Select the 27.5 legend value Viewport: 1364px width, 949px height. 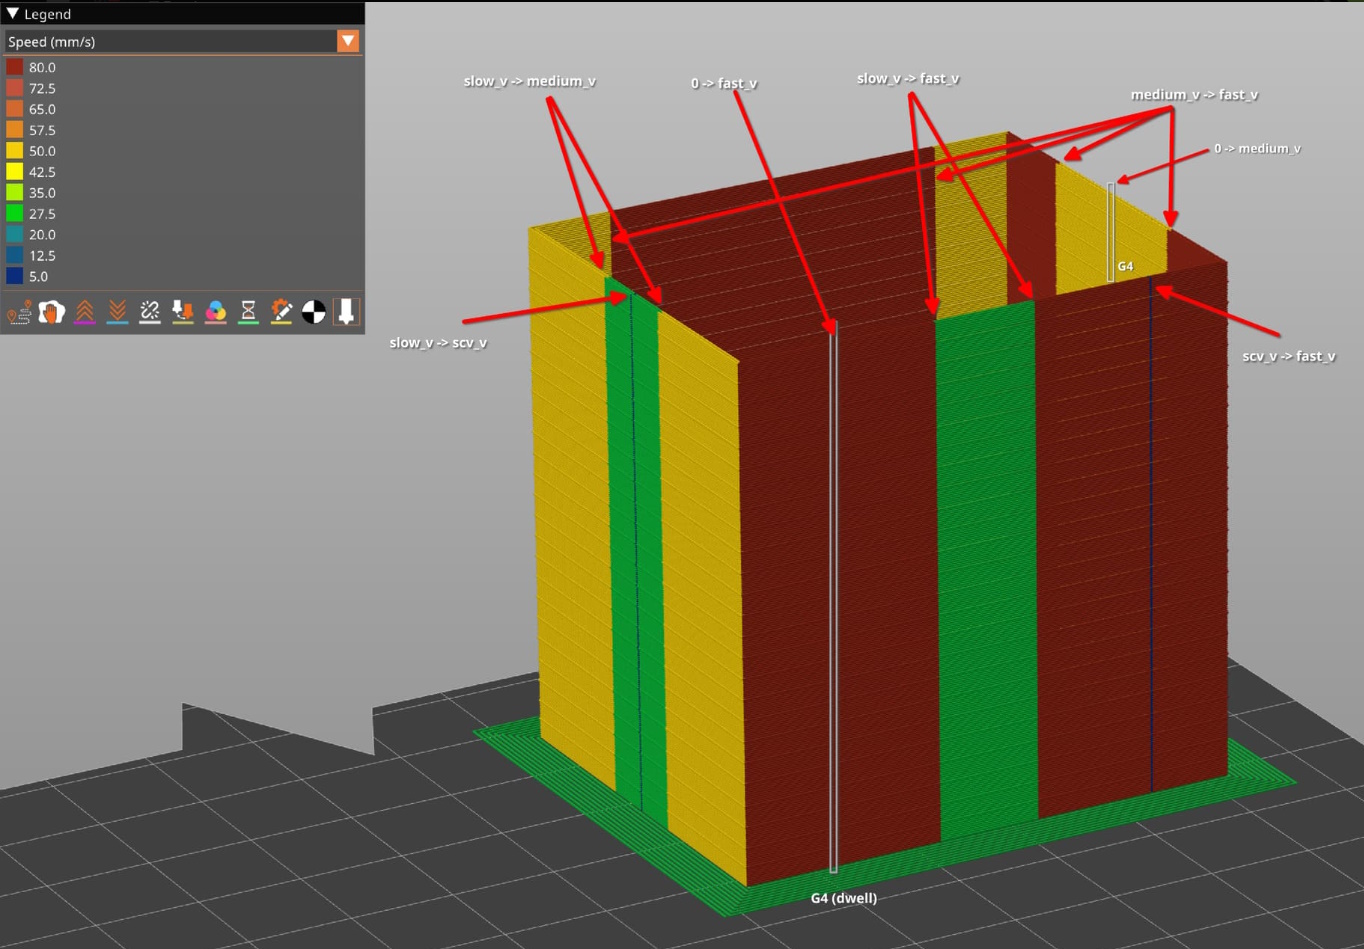click(42, 214)
